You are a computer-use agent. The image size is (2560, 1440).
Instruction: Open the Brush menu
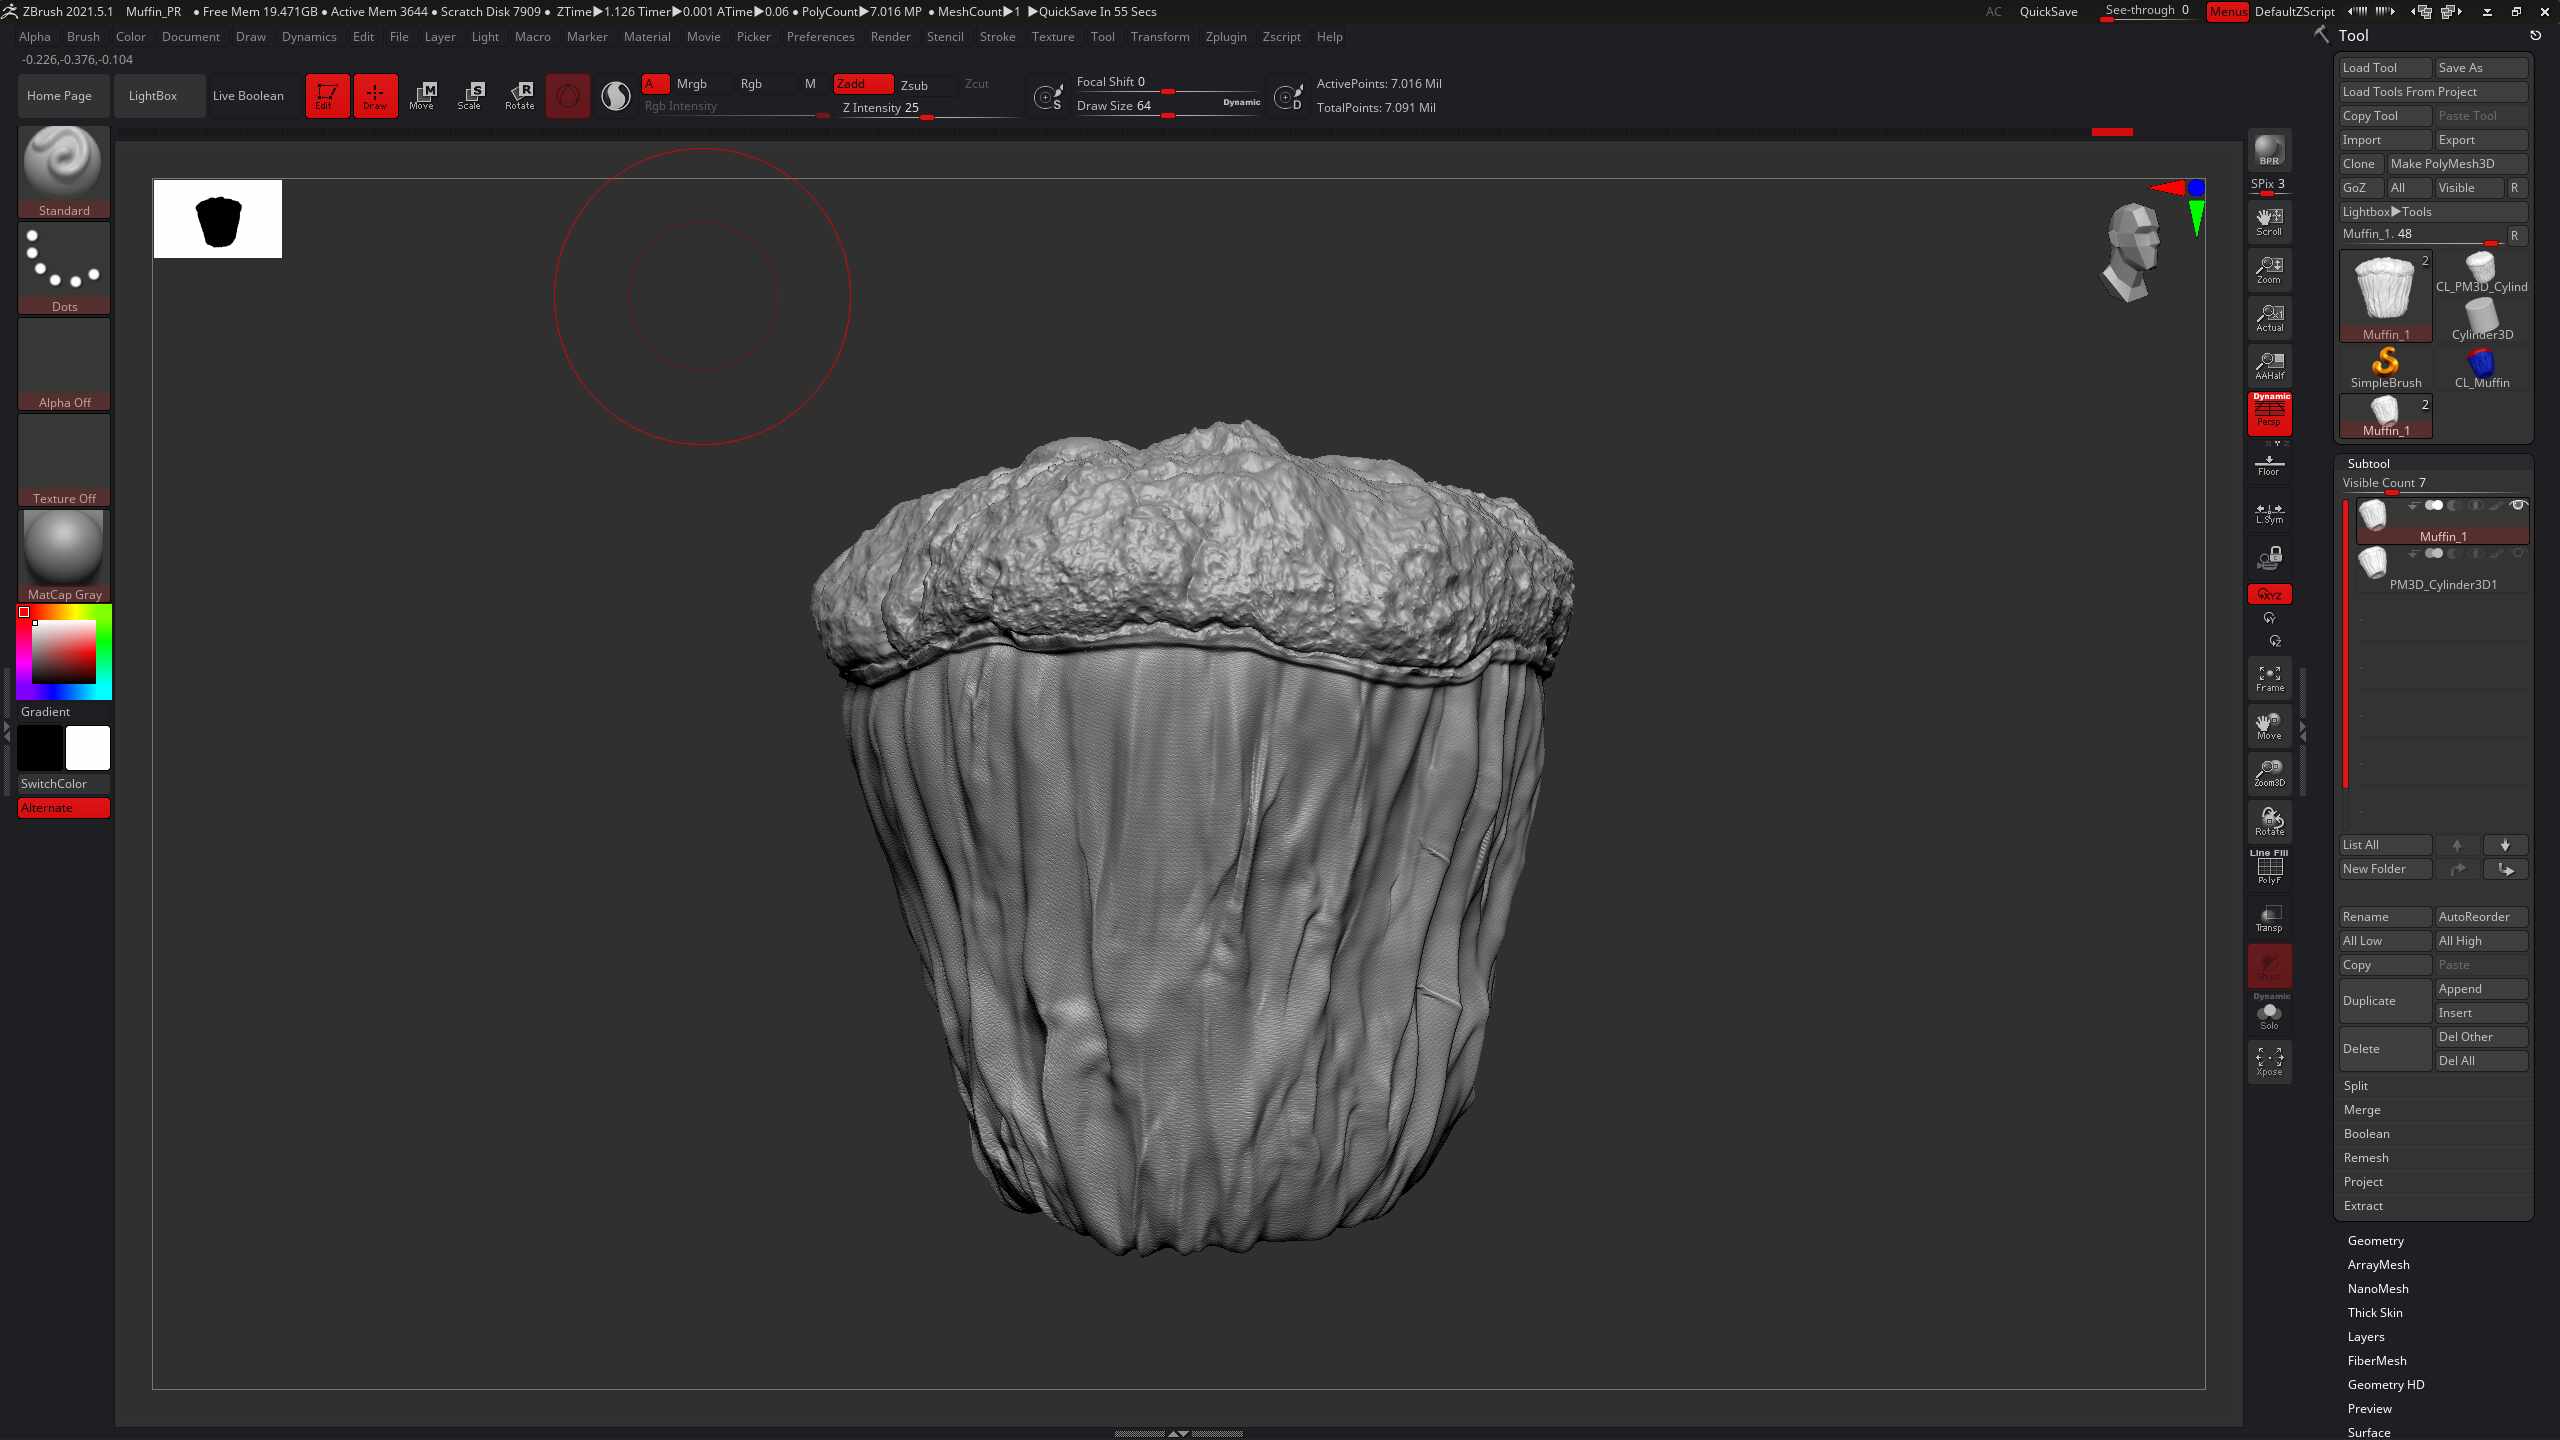(x=83, y=37)
